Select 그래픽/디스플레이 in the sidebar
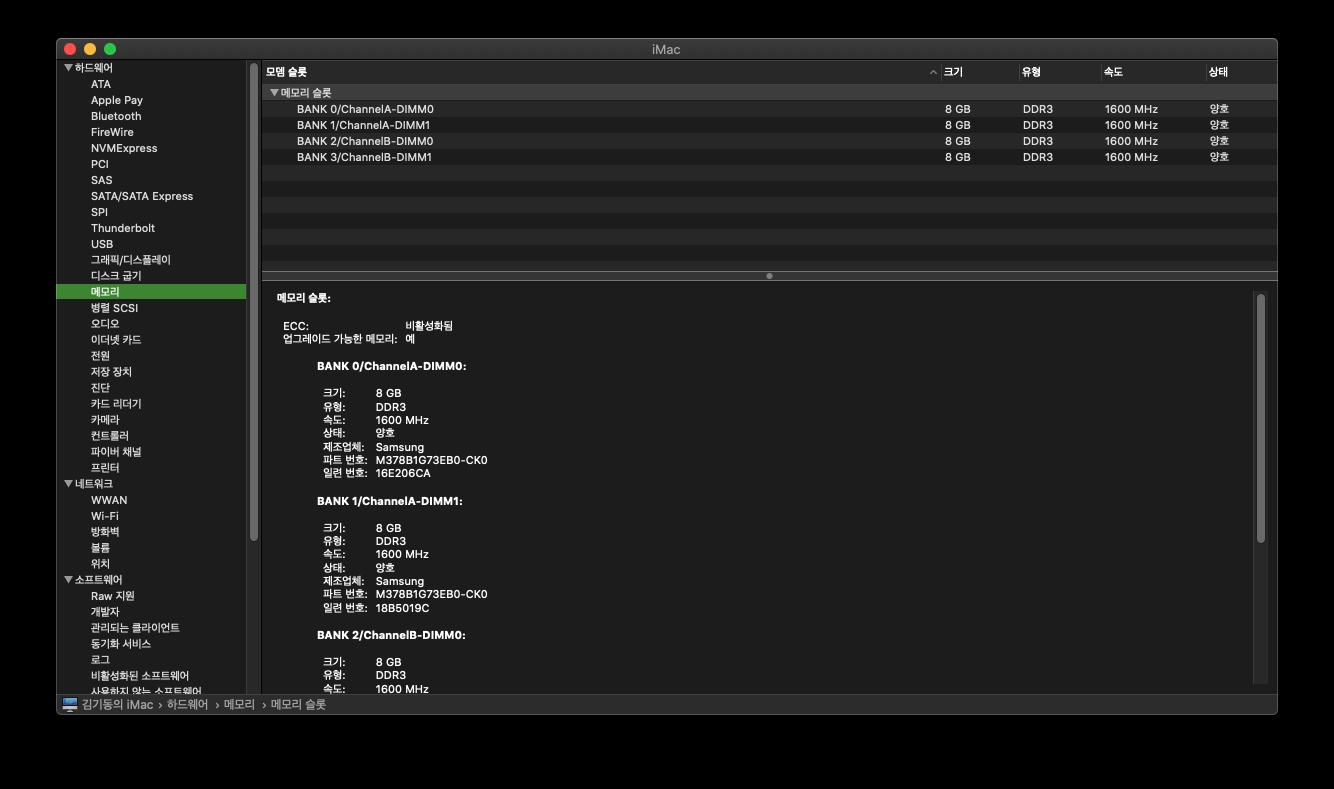Image resolution: width=1334 pixels, height=789 pixels. click(x=131, y=260)
